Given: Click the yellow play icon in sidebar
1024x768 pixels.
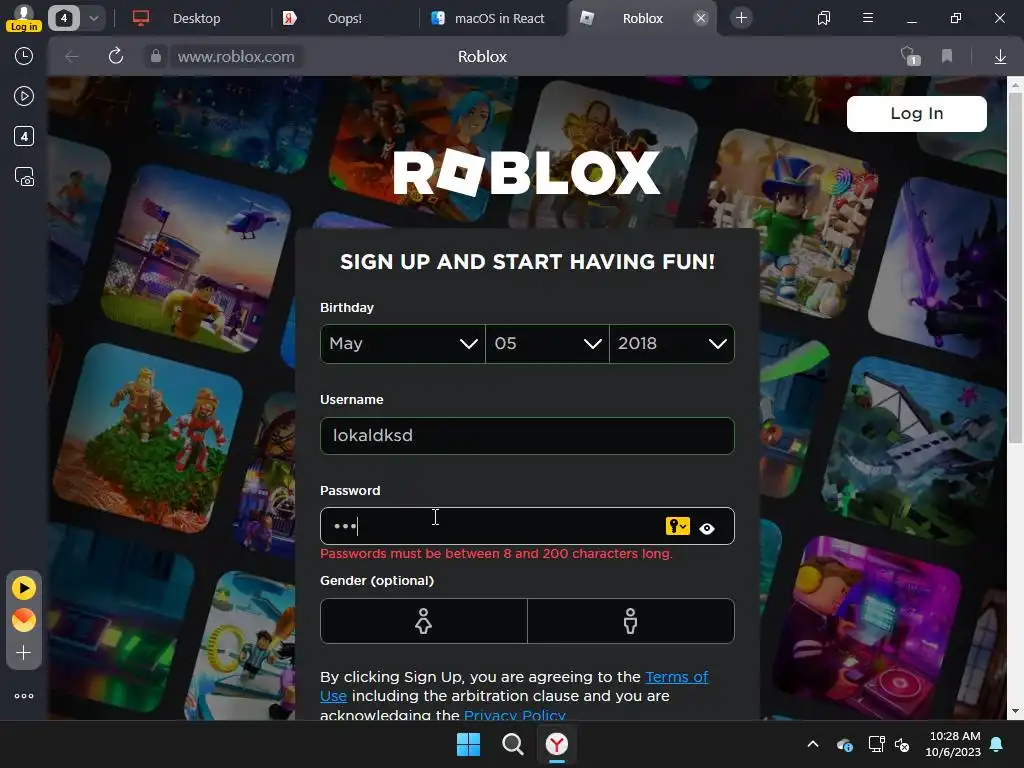Looking at the screenshot, I should pos(24,588).
